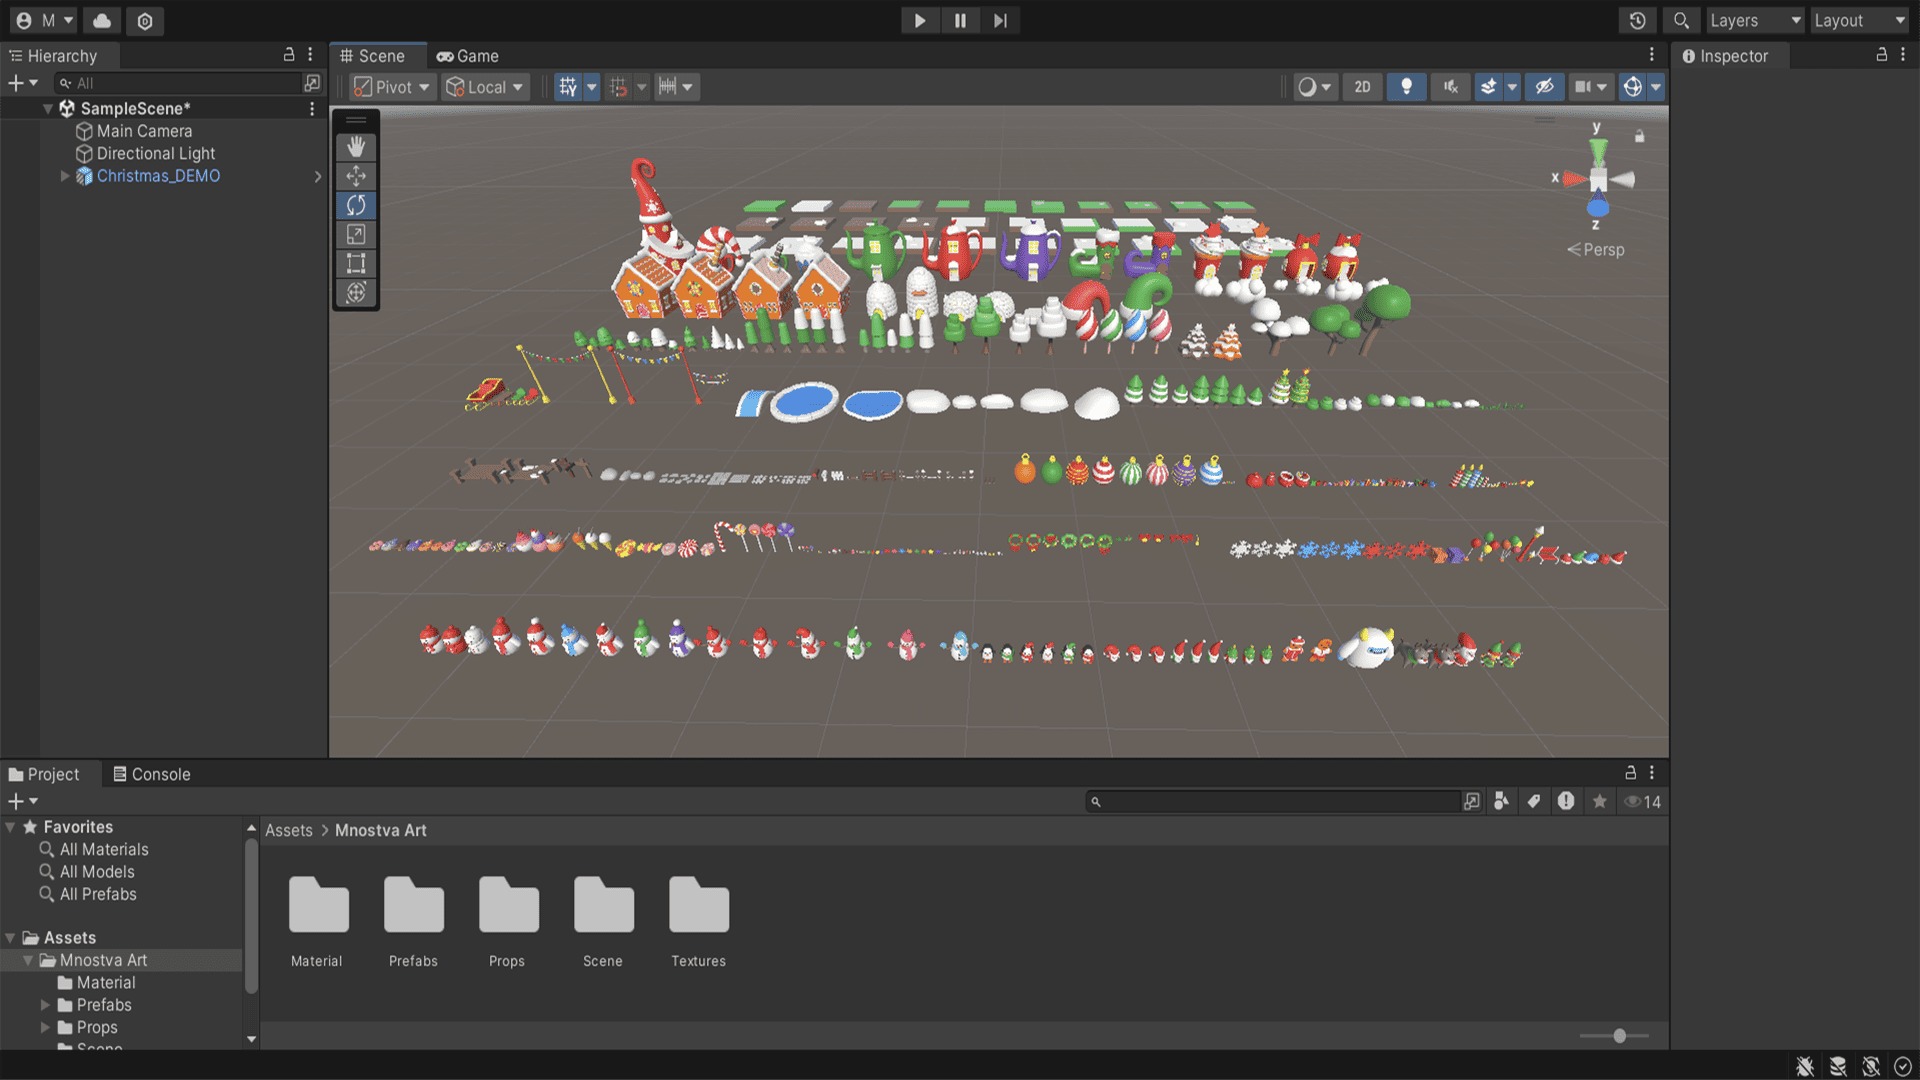The image size is (1920, 1080).
Task: Expand the Christmas_DEMO hierarchy item
Action: 65,176
